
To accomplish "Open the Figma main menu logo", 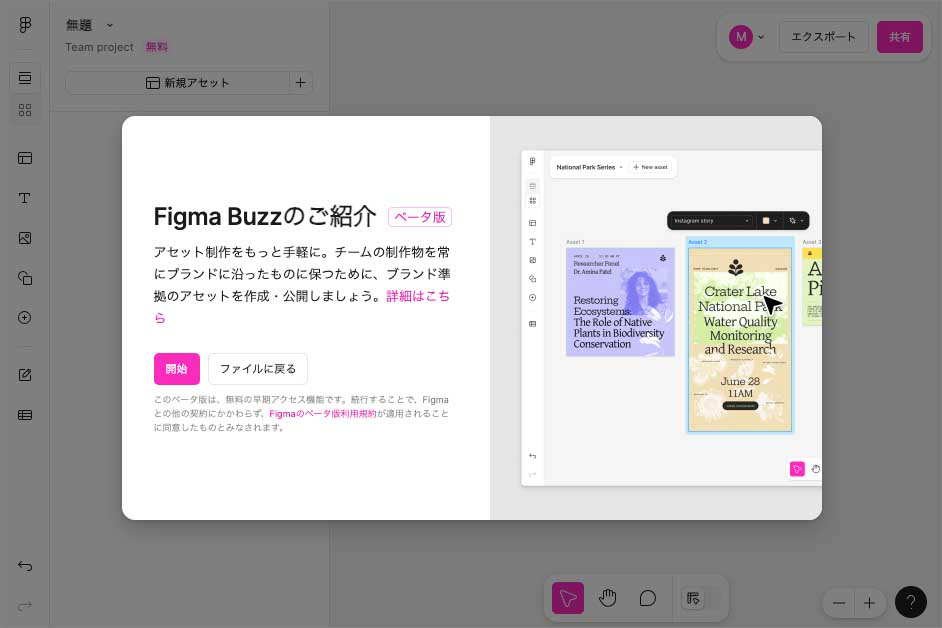I will tap(25, 25).
